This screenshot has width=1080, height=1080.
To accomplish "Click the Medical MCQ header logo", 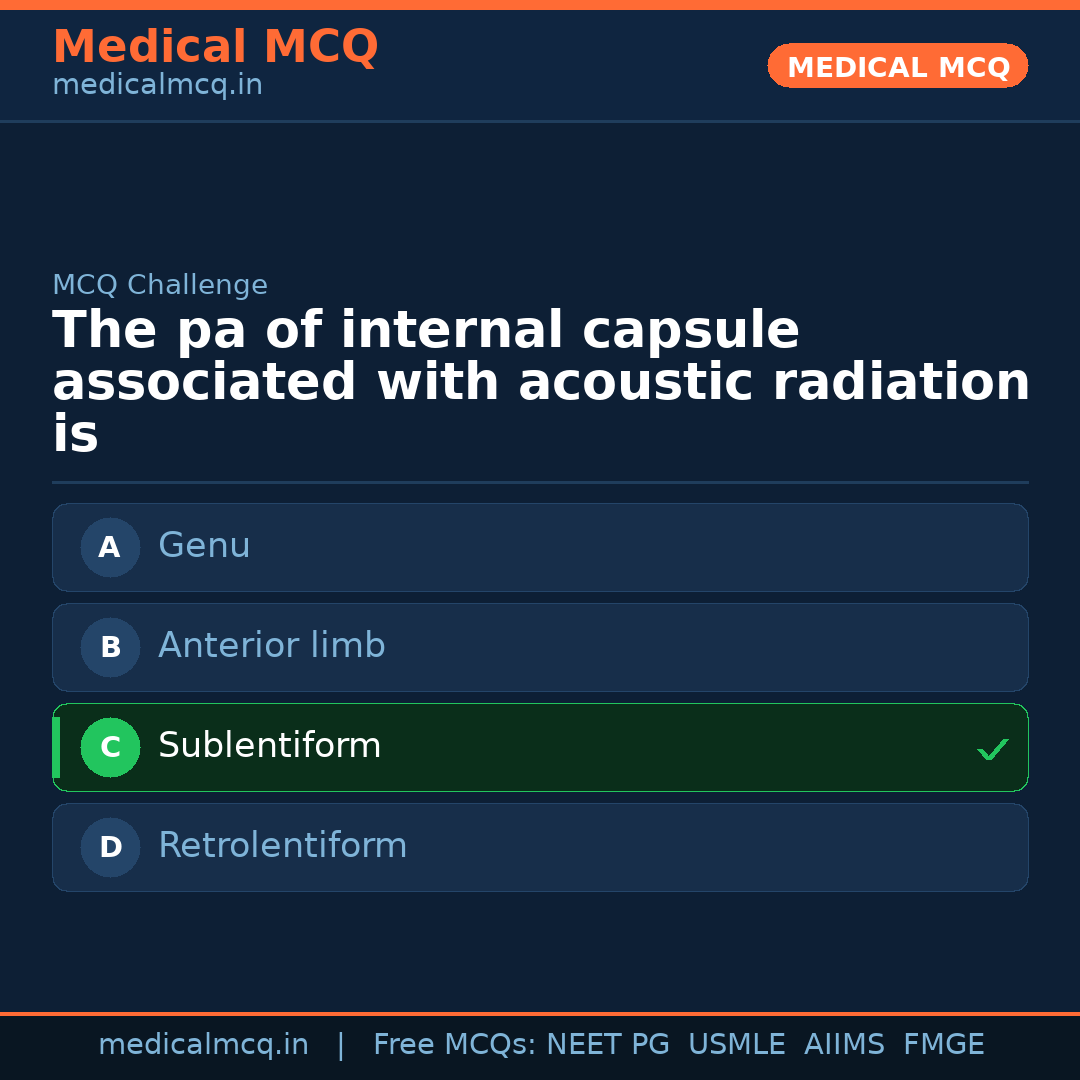I will click(x=215, y=47).
